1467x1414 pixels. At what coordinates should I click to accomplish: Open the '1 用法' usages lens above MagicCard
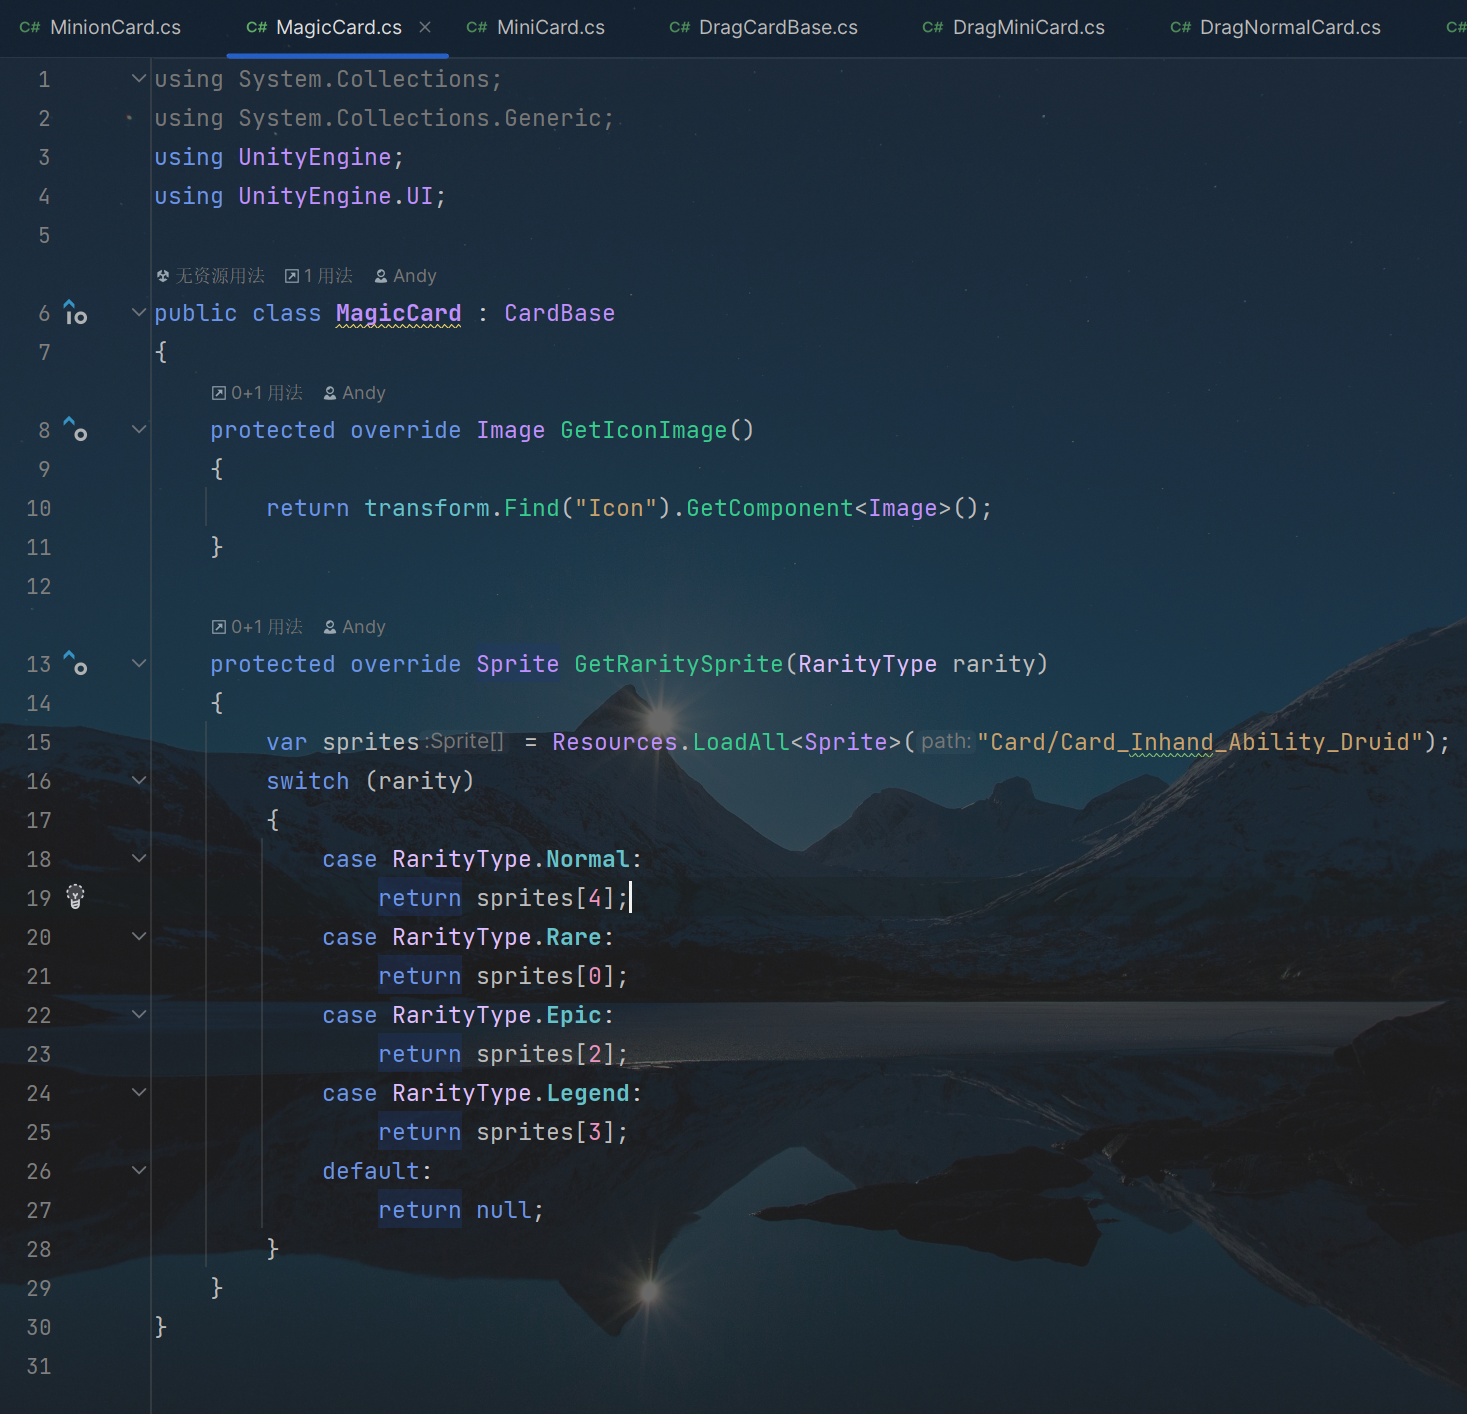[x=319, y=276]
